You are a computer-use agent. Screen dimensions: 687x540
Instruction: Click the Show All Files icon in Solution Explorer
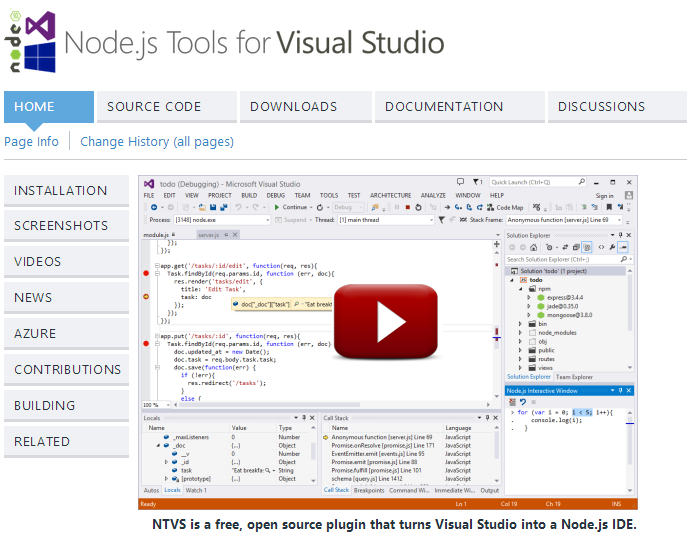tap(587, 247)
